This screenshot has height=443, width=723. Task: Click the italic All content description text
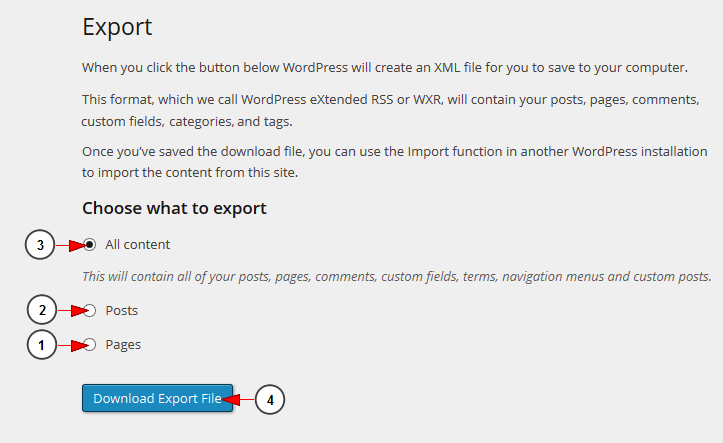tap(397, 276)
